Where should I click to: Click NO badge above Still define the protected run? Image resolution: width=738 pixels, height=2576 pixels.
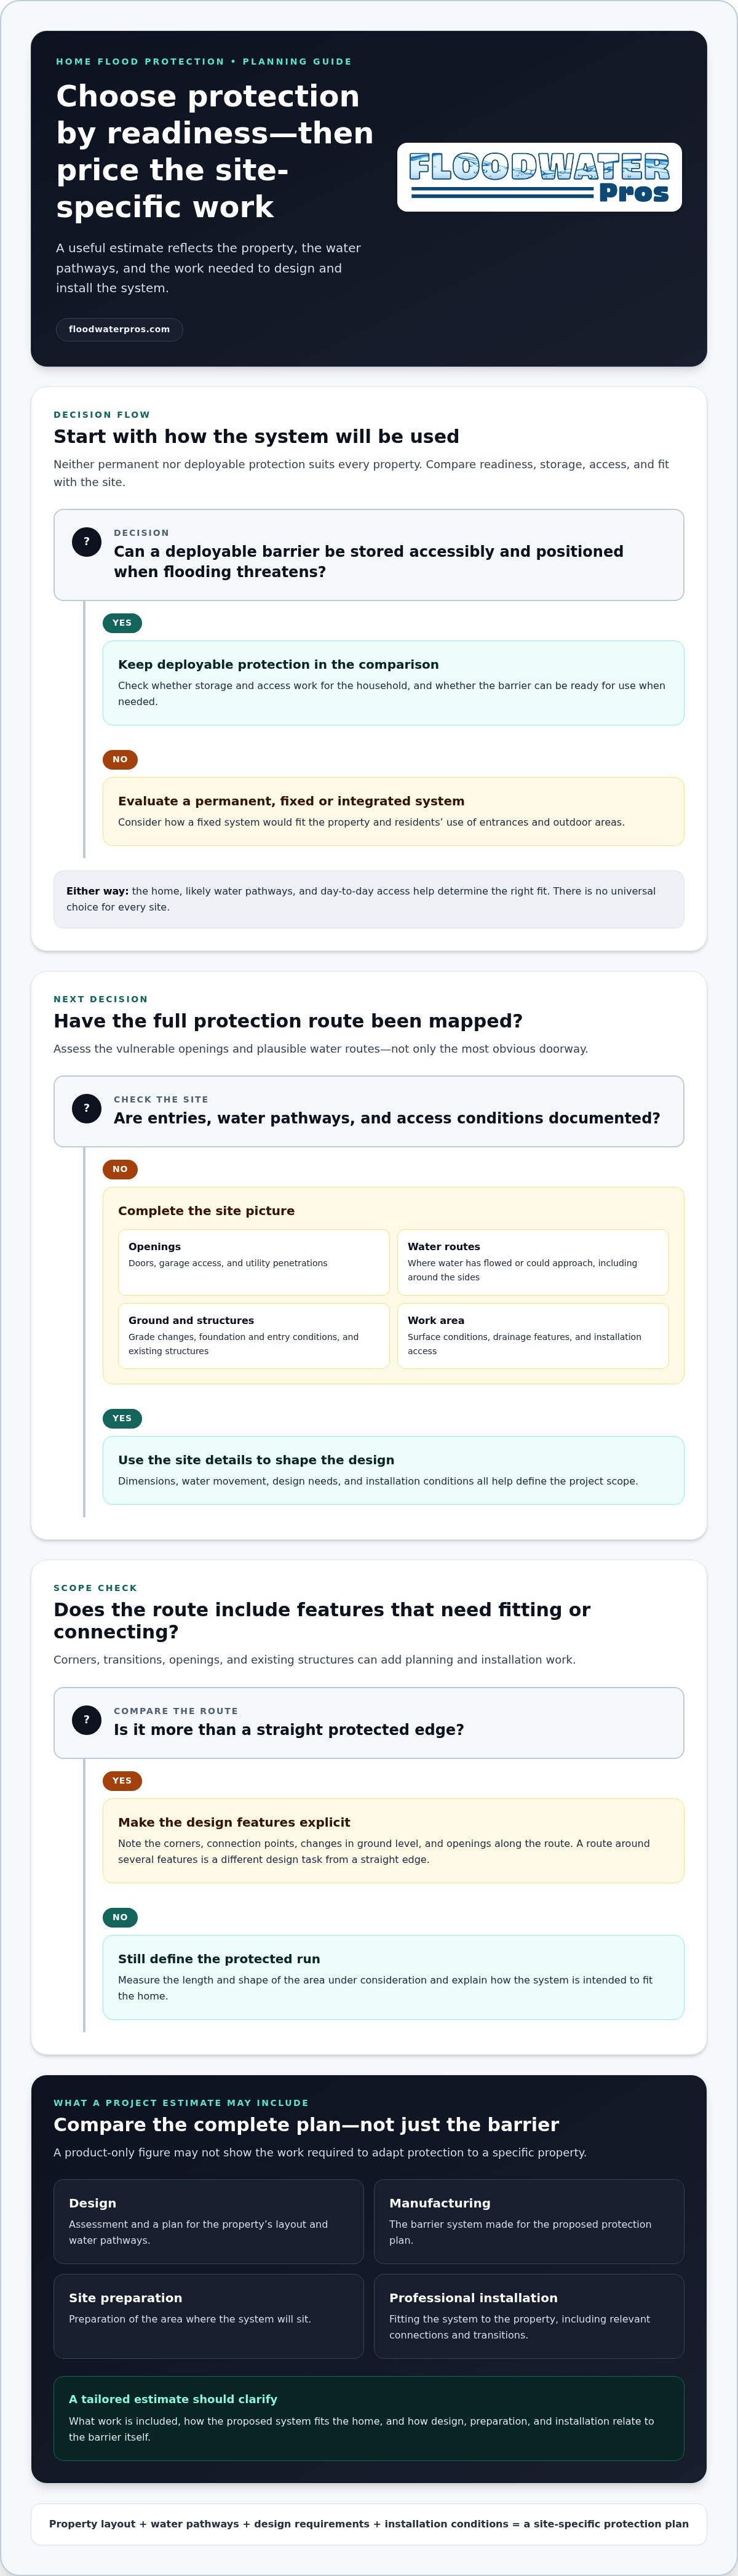coord(120,1917)
